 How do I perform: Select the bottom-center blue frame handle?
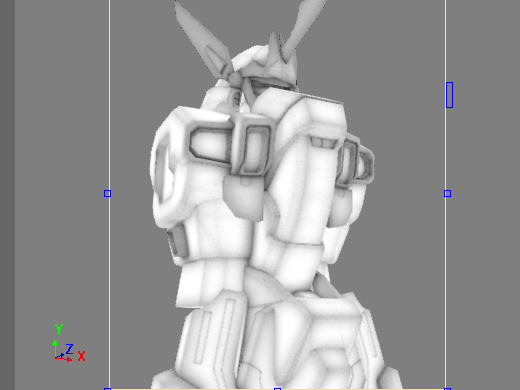tap(277, 389)
